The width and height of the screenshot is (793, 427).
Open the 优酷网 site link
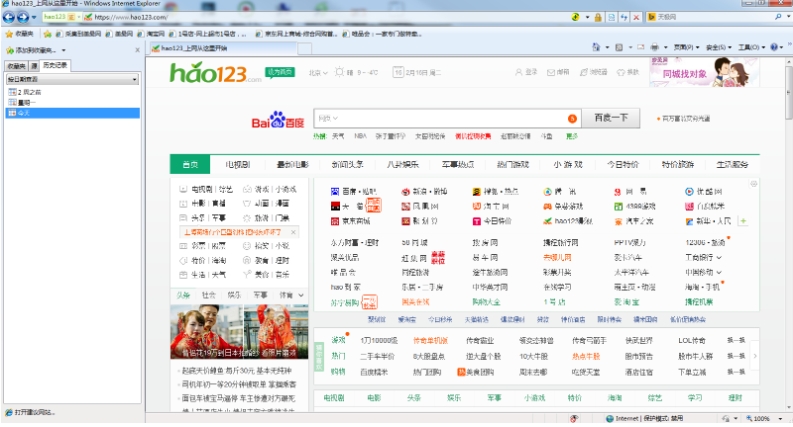point(703,191)
